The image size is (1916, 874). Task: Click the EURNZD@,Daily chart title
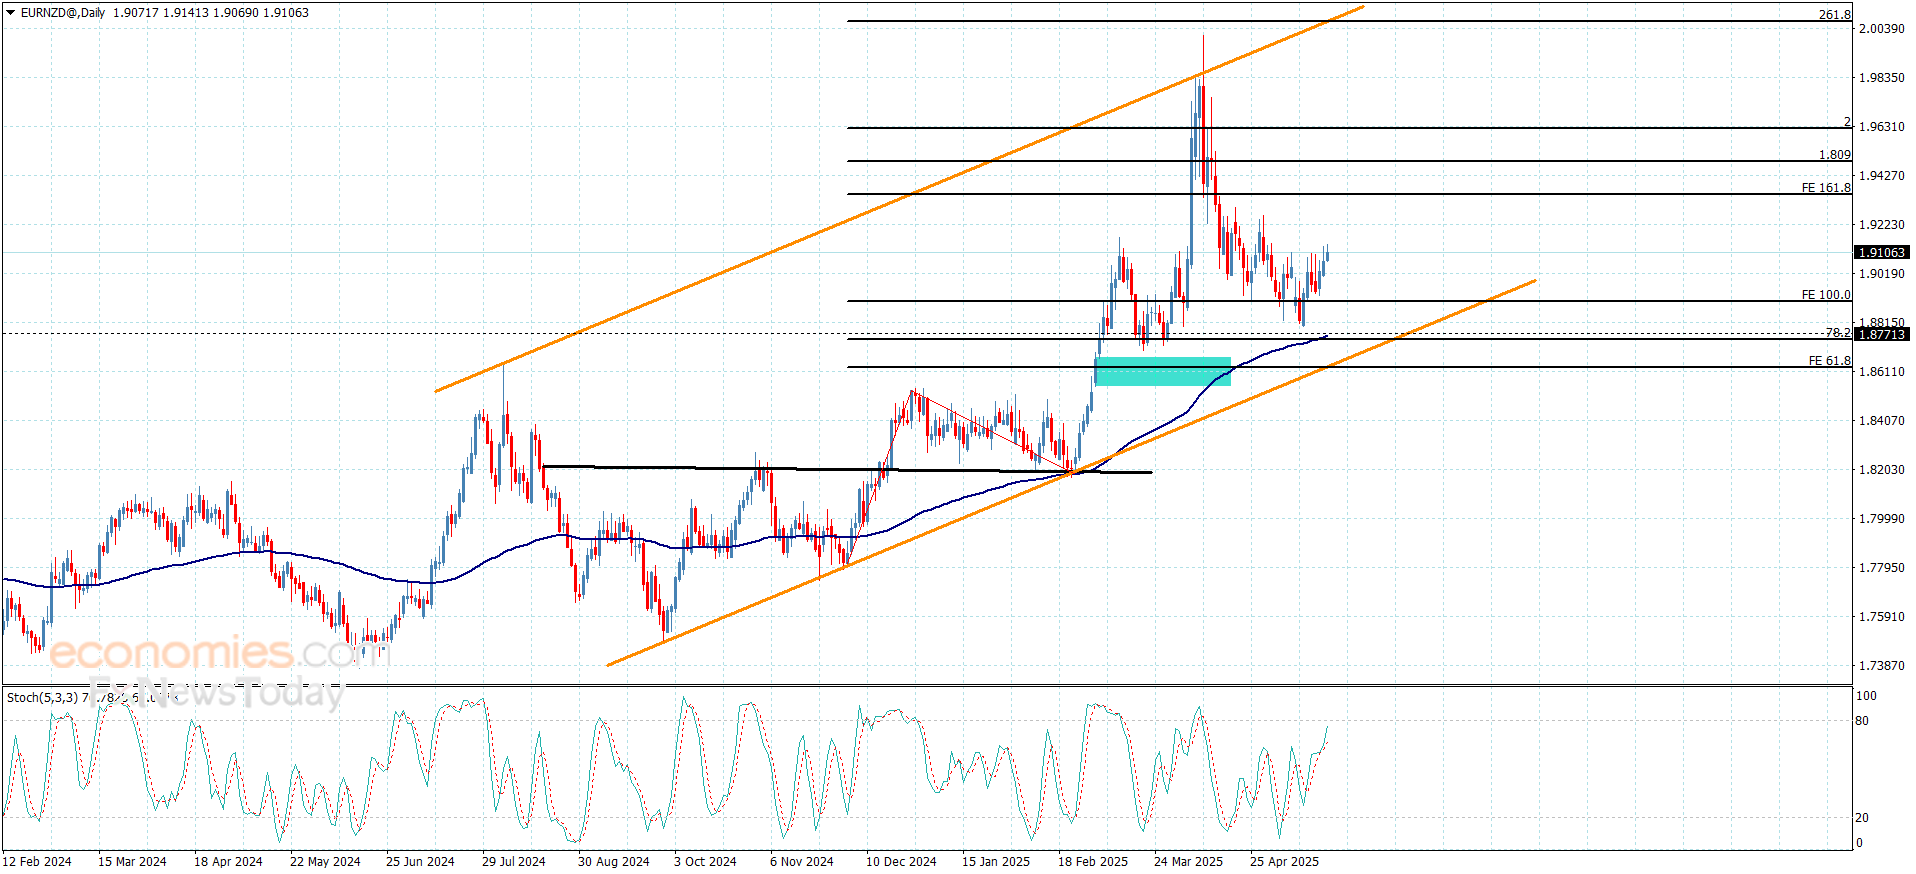pyautogui.click(x=63, y=13)
